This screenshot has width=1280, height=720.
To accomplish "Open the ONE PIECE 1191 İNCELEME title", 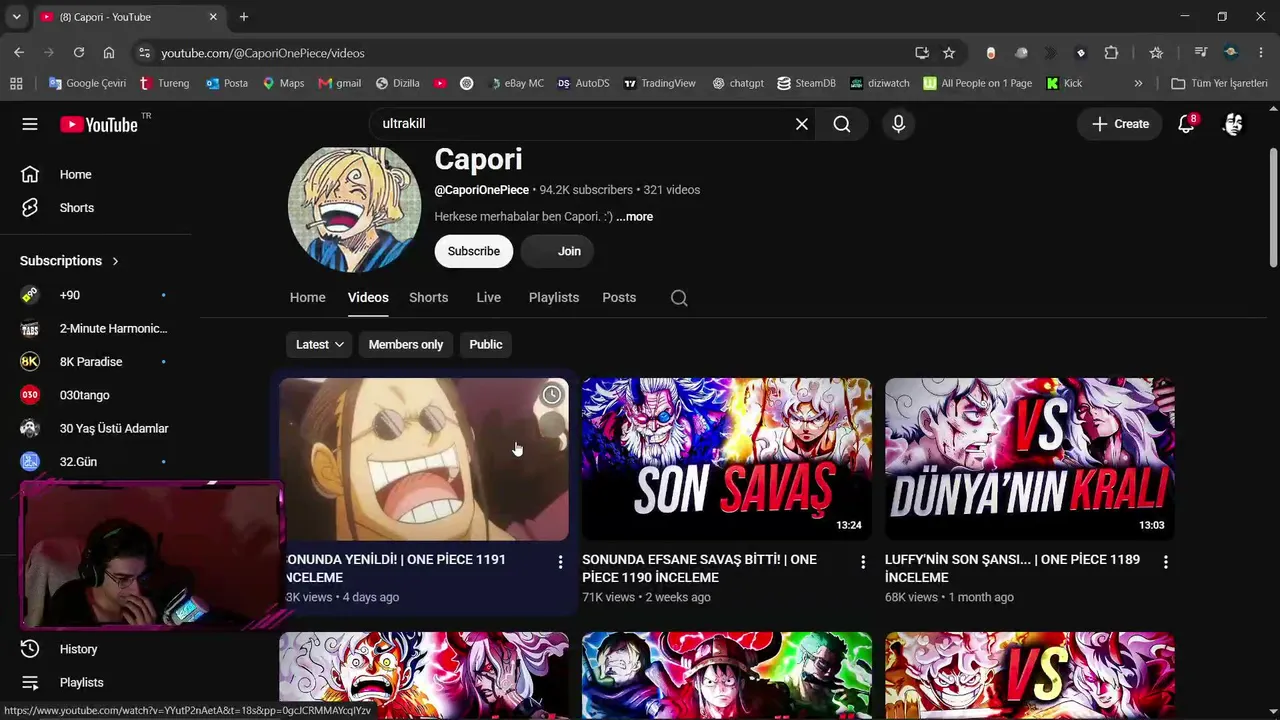I will [x=396, y=569].
